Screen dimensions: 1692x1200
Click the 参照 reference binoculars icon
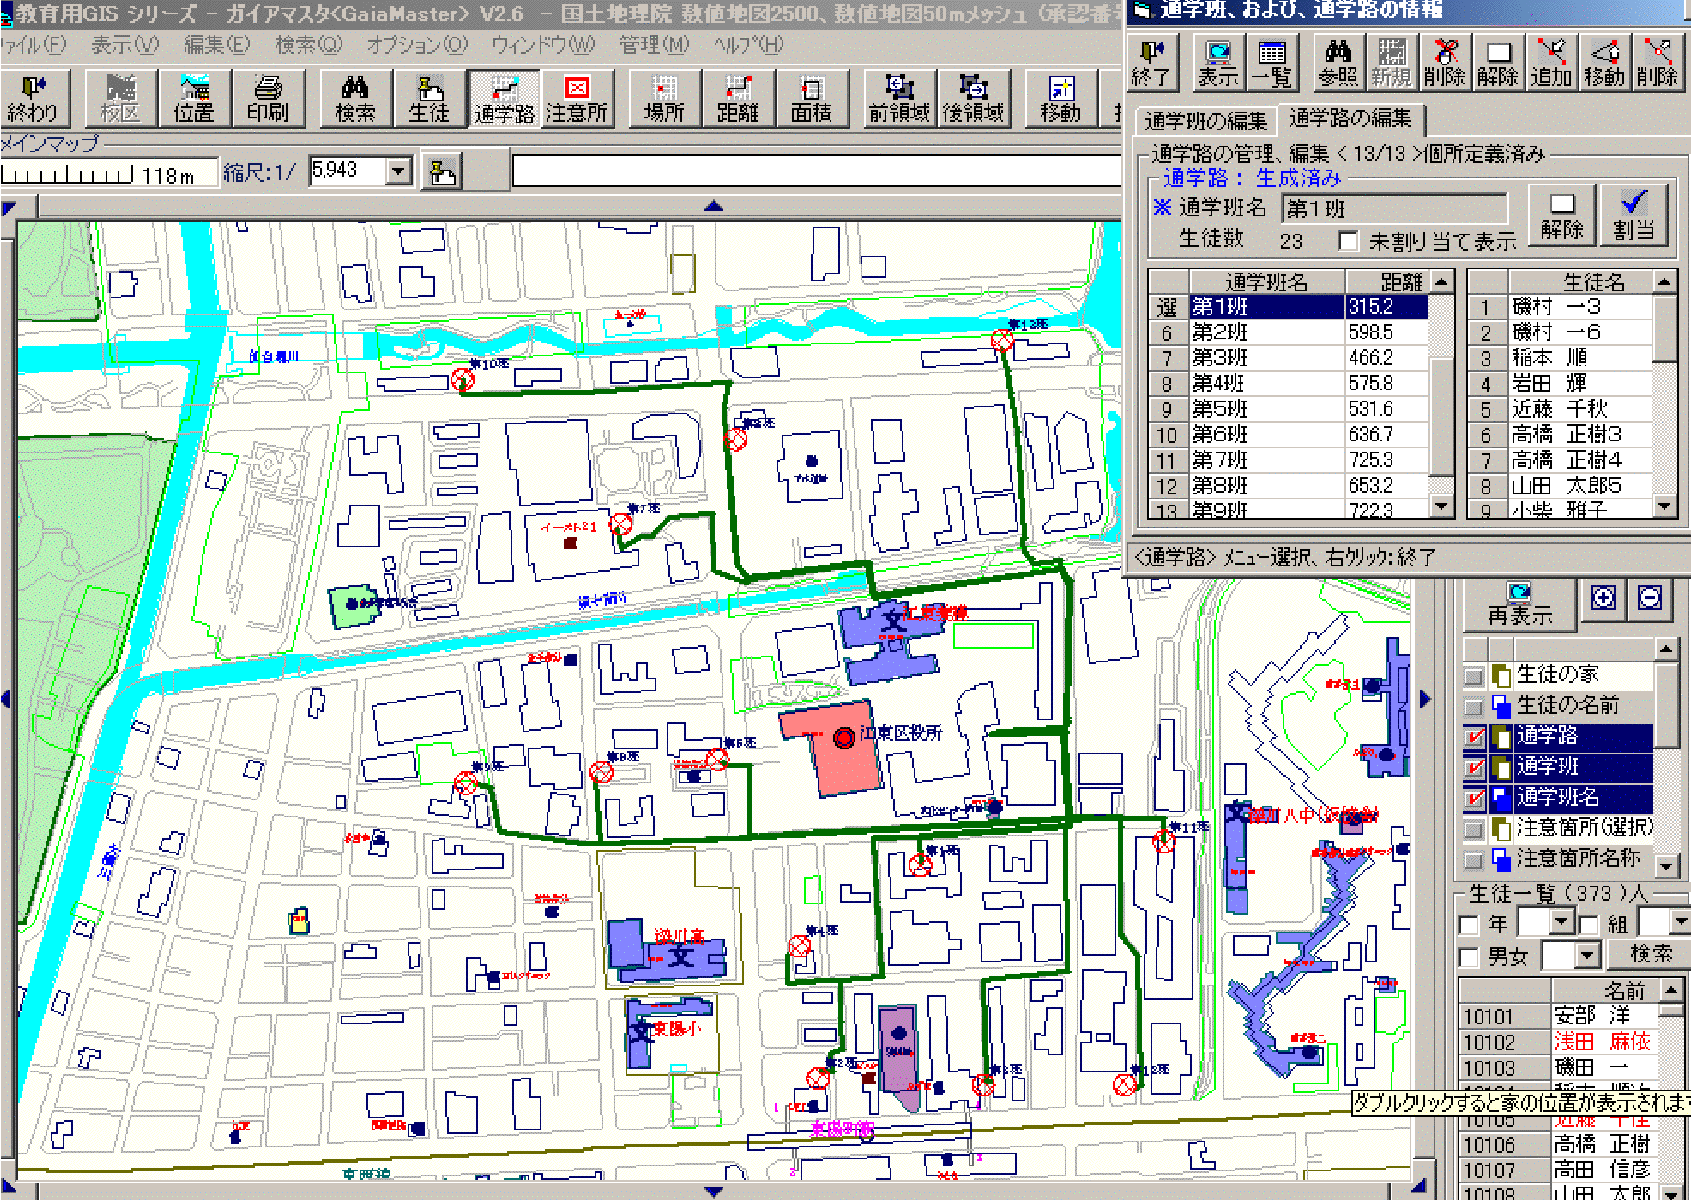(1338, 63)
